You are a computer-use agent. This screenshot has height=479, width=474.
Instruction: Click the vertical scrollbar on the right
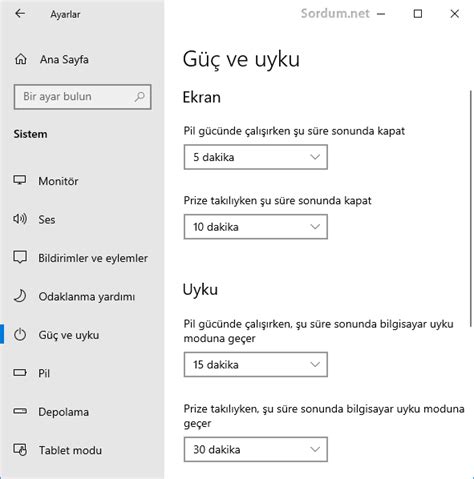click(x=471, y=208)
